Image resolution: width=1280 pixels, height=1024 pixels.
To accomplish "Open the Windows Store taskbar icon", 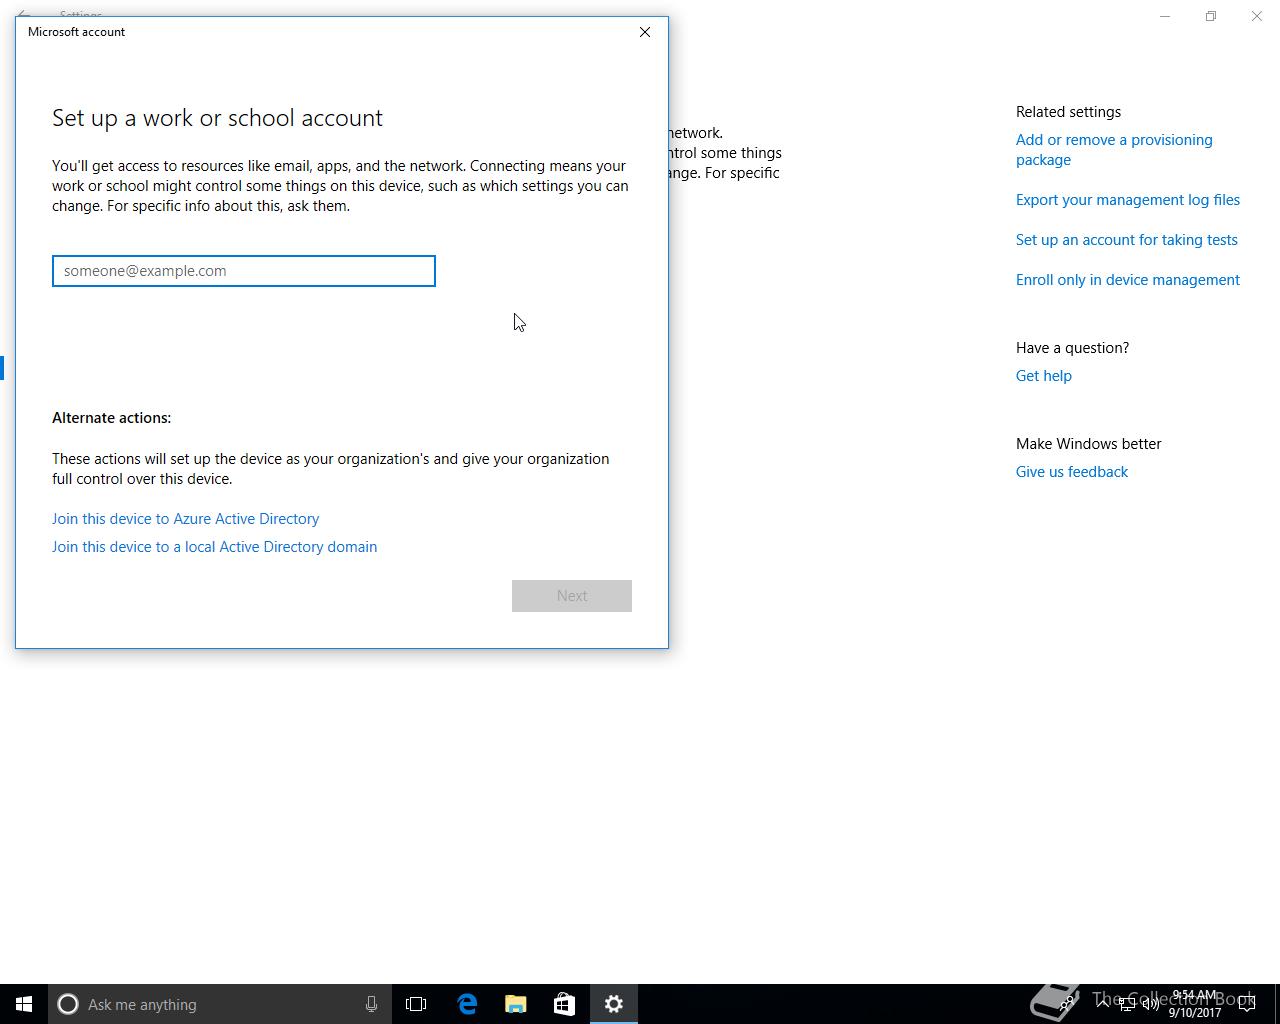I will tap(564, 1004).
